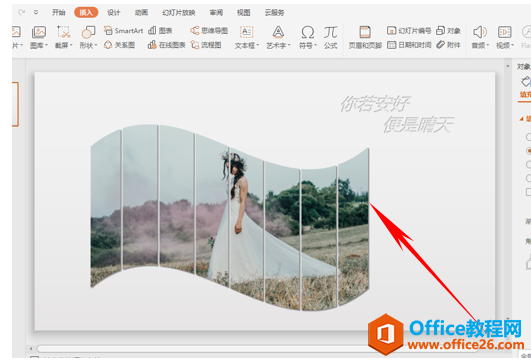Open the 视图 tab
Viewport: 531px width, 362px height.
coord(243,13)
